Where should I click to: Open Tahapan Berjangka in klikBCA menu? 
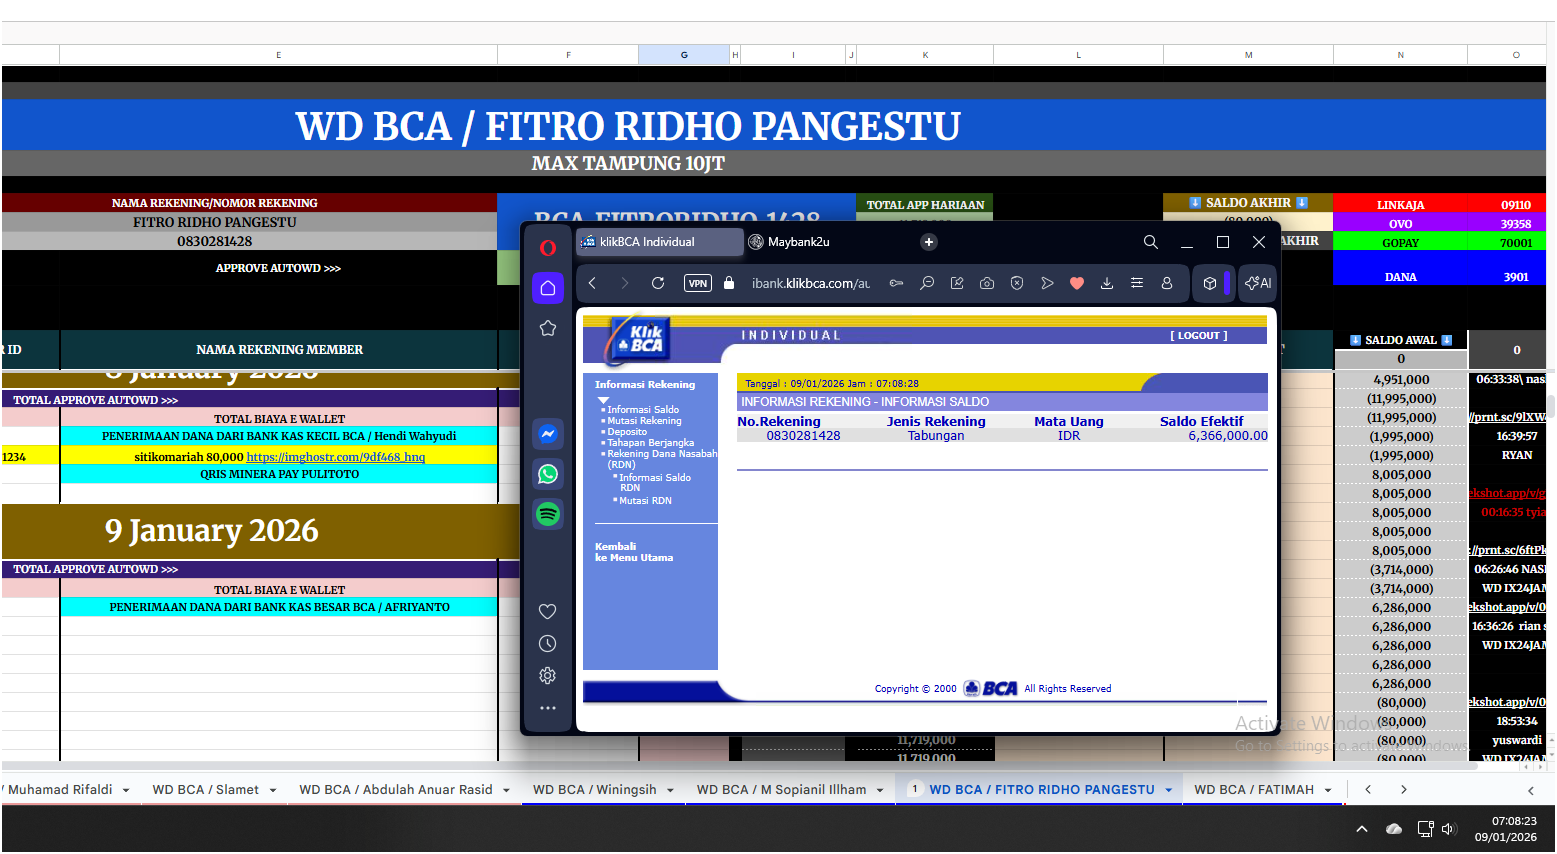(x=651, y=443)
